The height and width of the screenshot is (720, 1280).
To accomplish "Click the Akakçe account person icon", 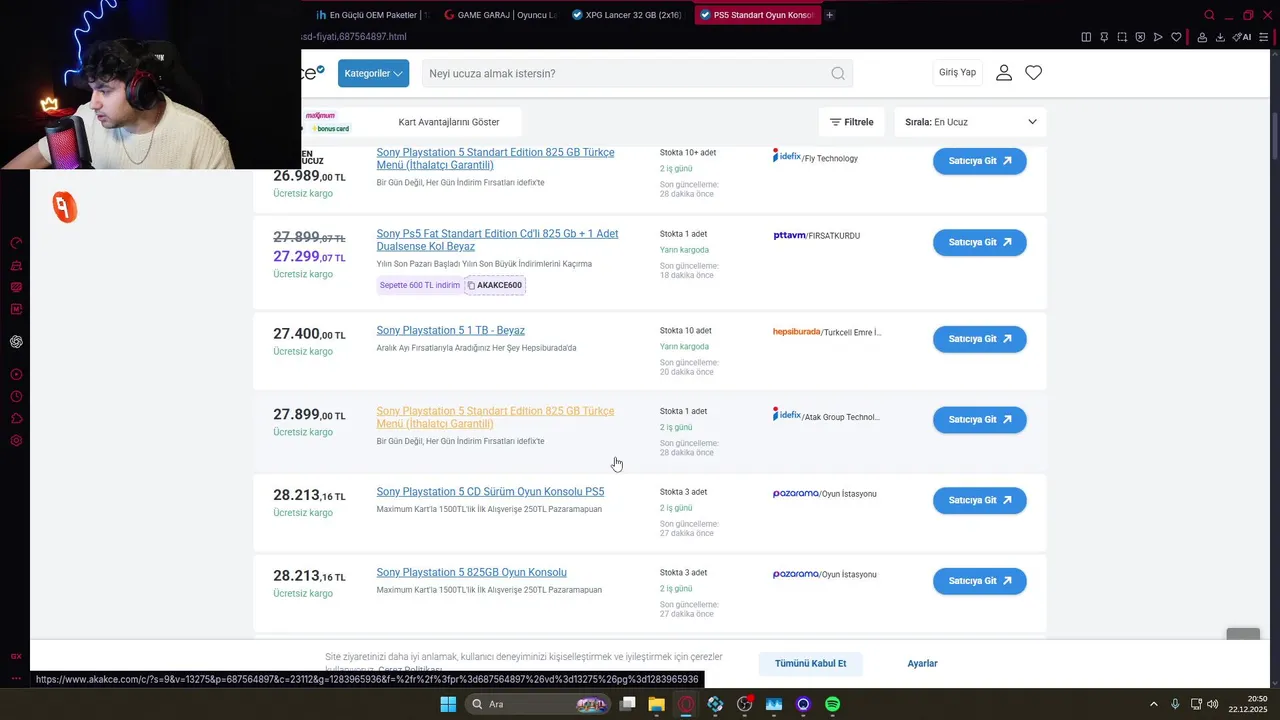I will click(x=1004, y=73).
